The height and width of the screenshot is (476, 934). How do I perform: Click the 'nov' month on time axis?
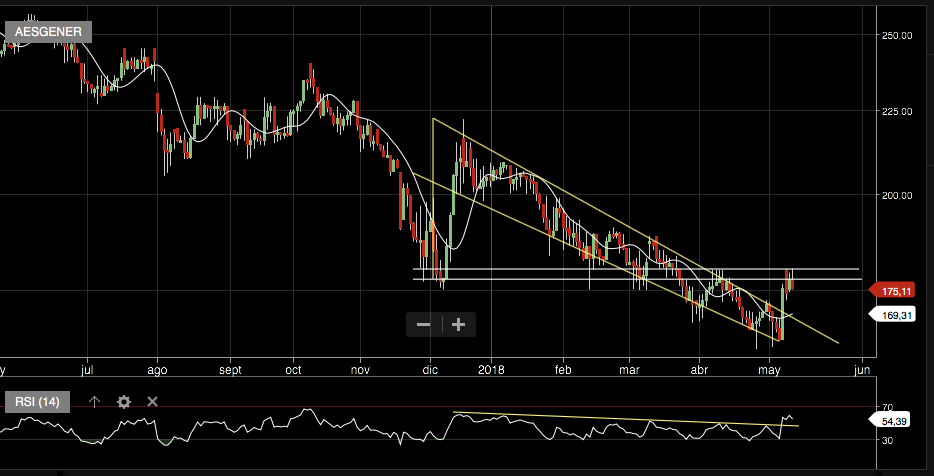360,369
